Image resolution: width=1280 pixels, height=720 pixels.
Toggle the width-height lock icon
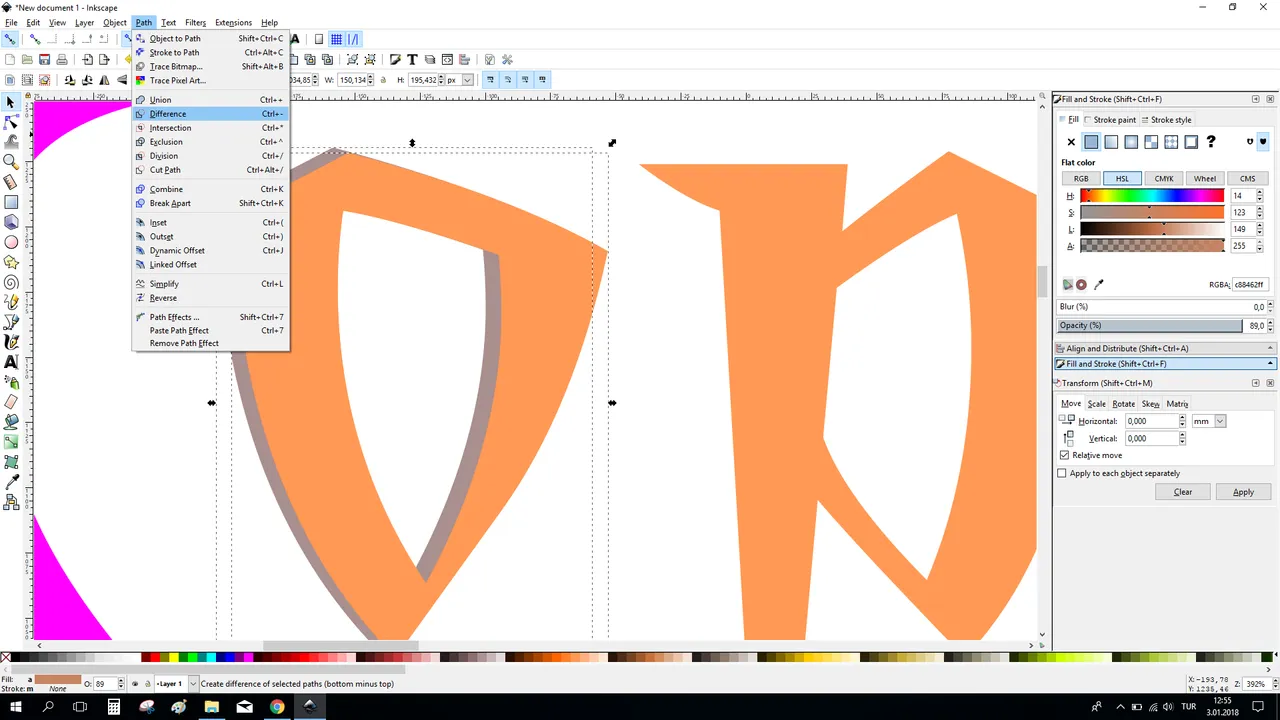coord(384,80)
